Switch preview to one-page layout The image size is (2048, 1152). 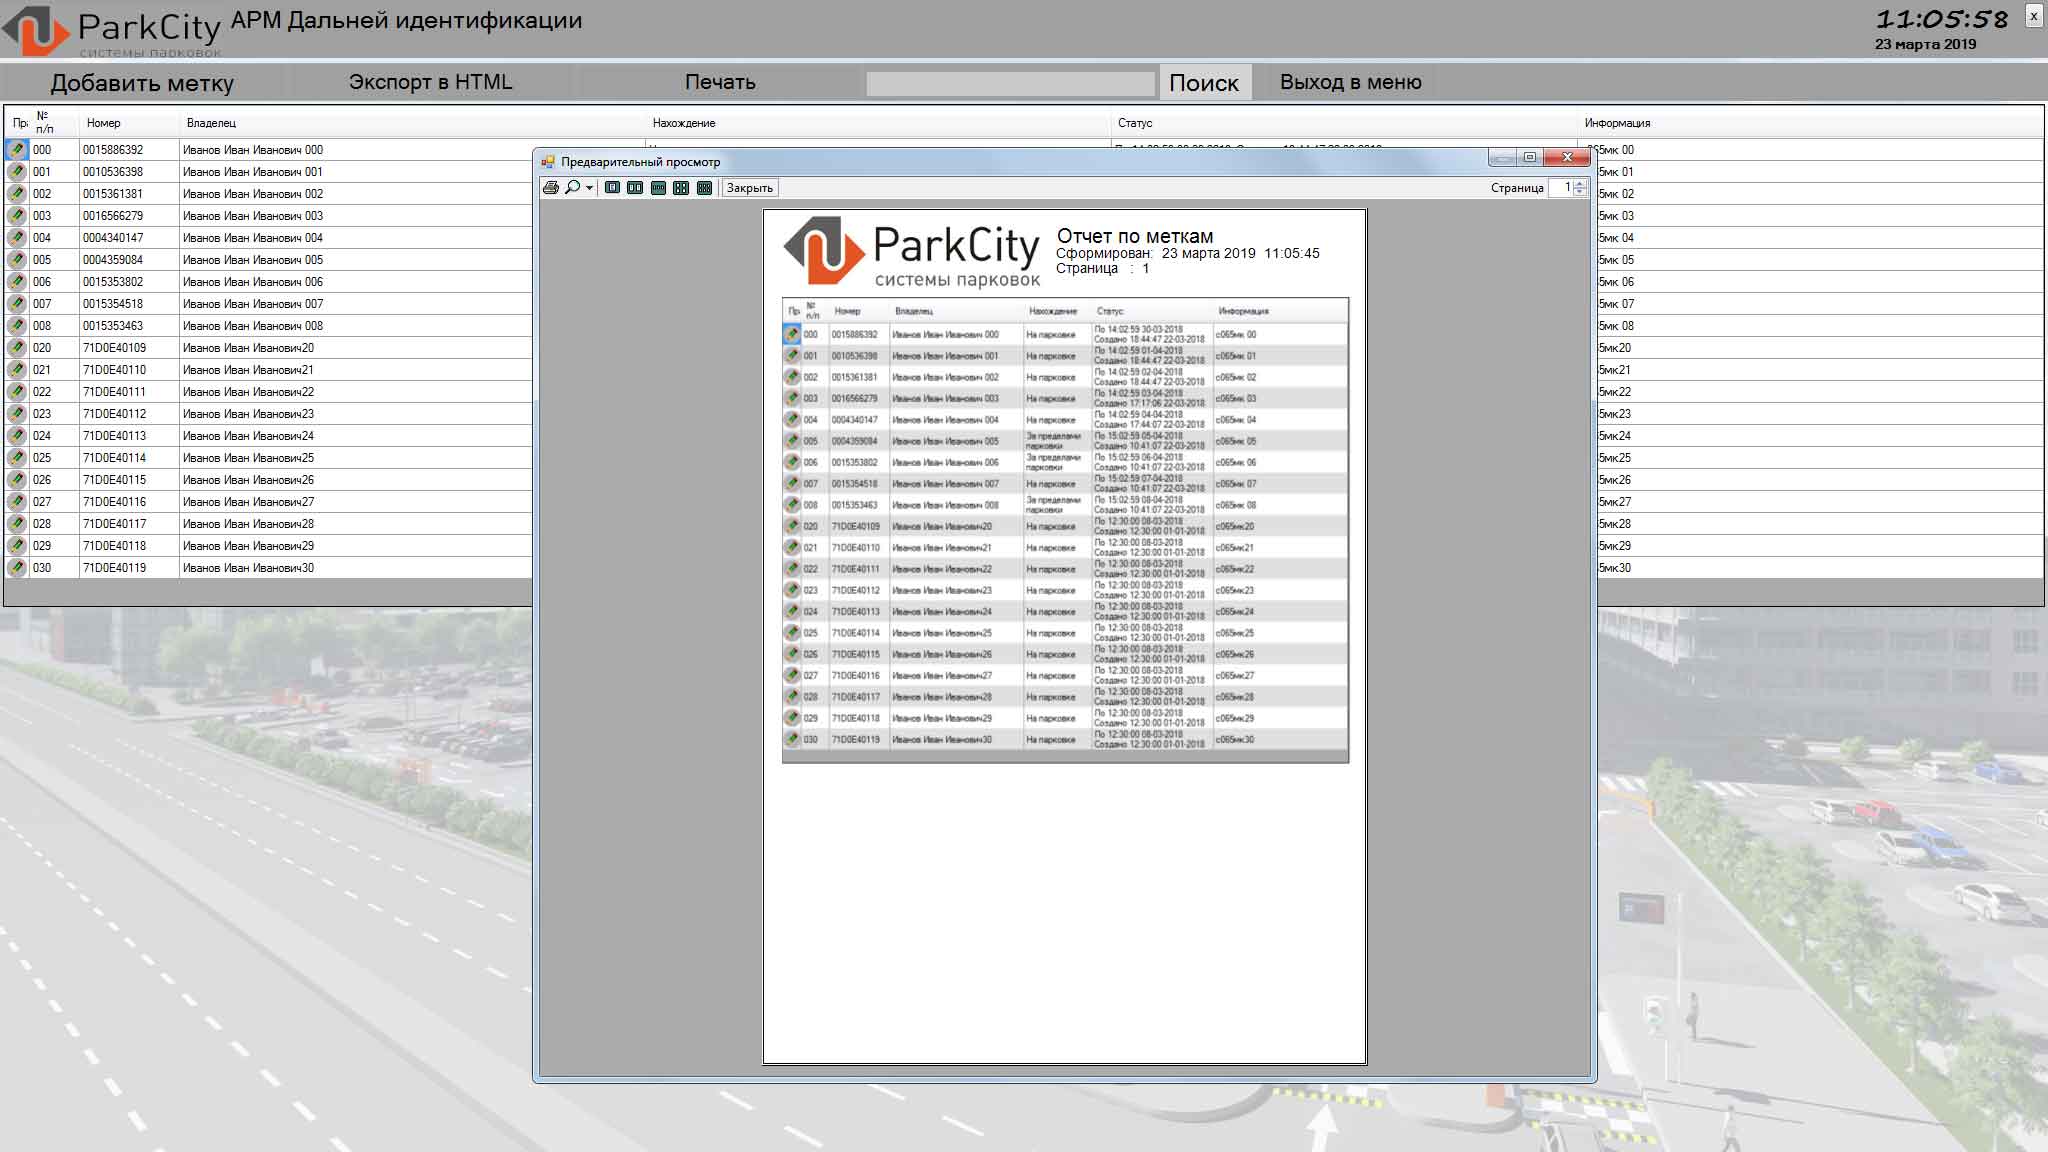click(x=612, y=188)
